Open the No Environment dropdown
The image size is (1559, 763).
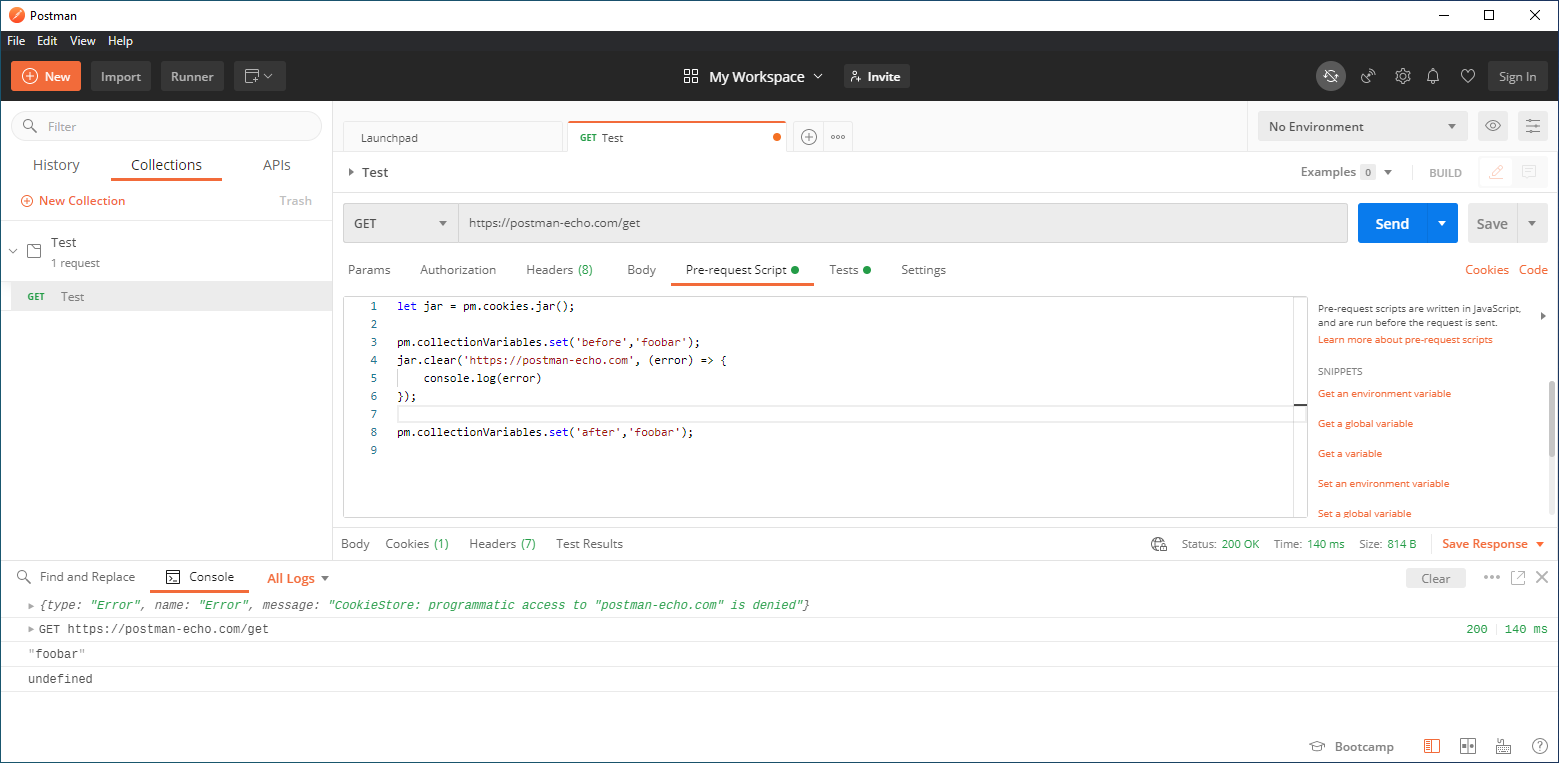click(x=1361, y=126)
